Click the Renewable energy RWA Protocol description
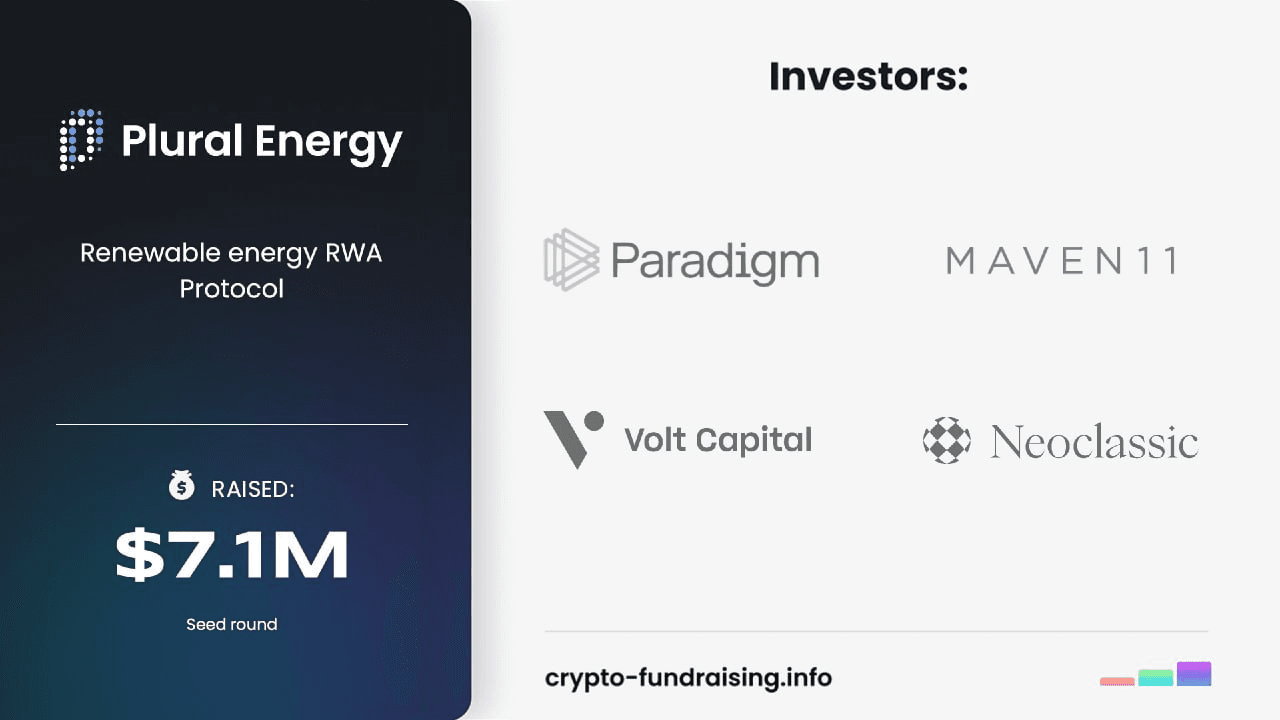The image size is (1280, 720). pos(231,271)
